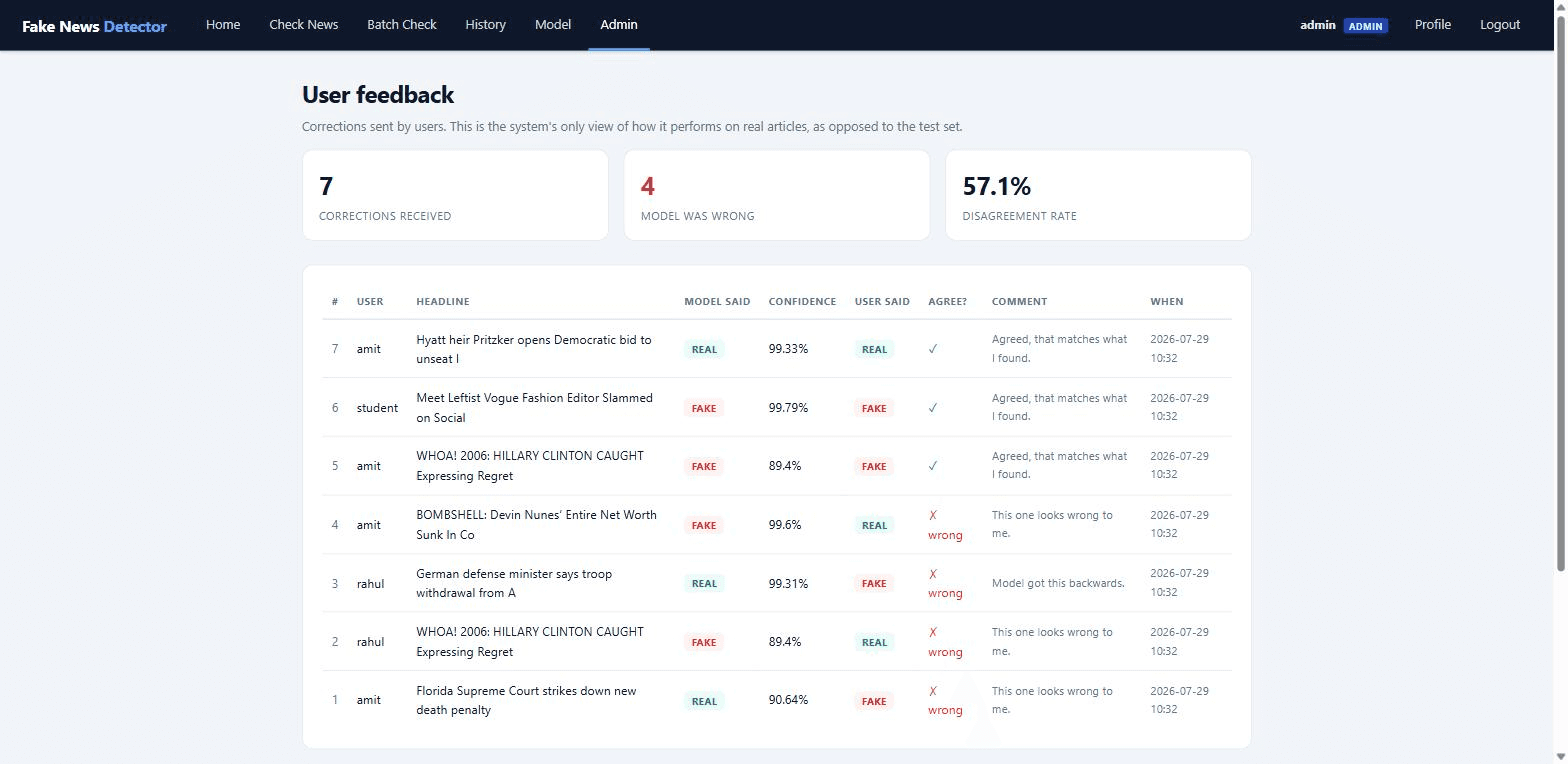Open the Batch Check tab
Screen dimensions: 1568x764
pyautogui.click(x=401, y=24)
